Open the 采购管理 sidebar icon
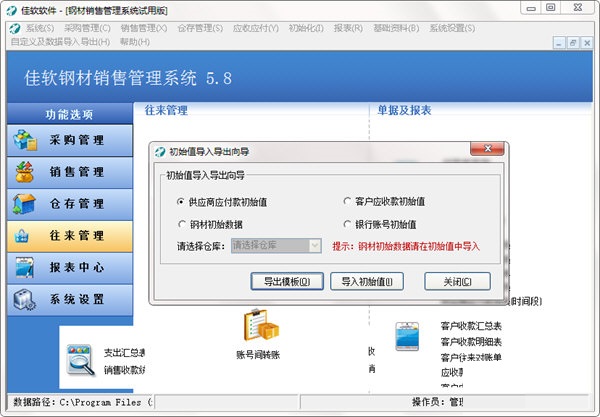 coord(25,140)
